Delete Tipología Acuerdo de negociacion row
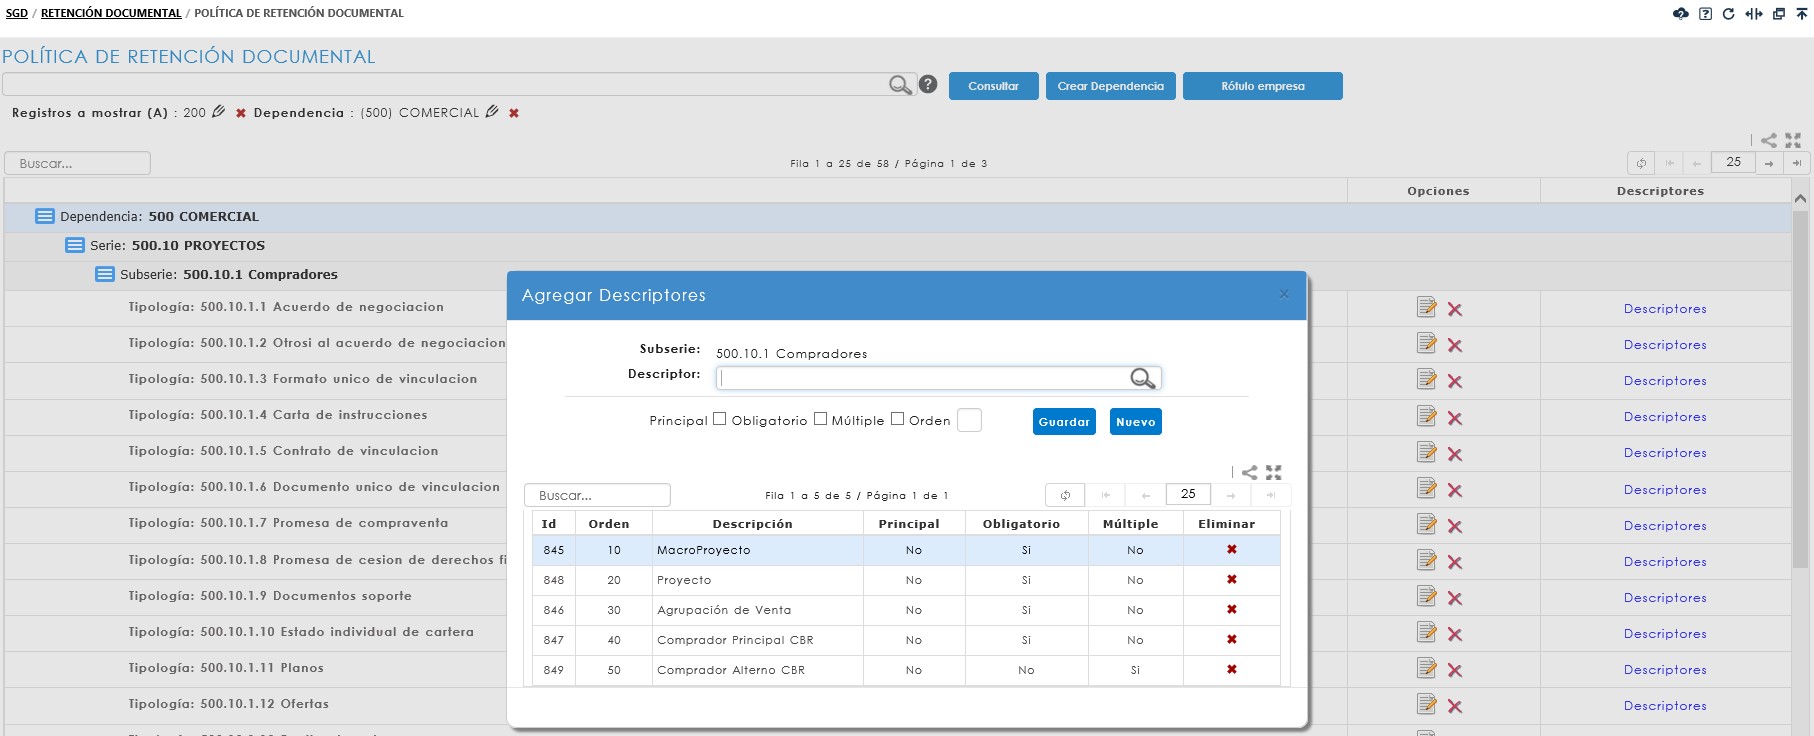The image size is (1814, 736). point(1455,310)
